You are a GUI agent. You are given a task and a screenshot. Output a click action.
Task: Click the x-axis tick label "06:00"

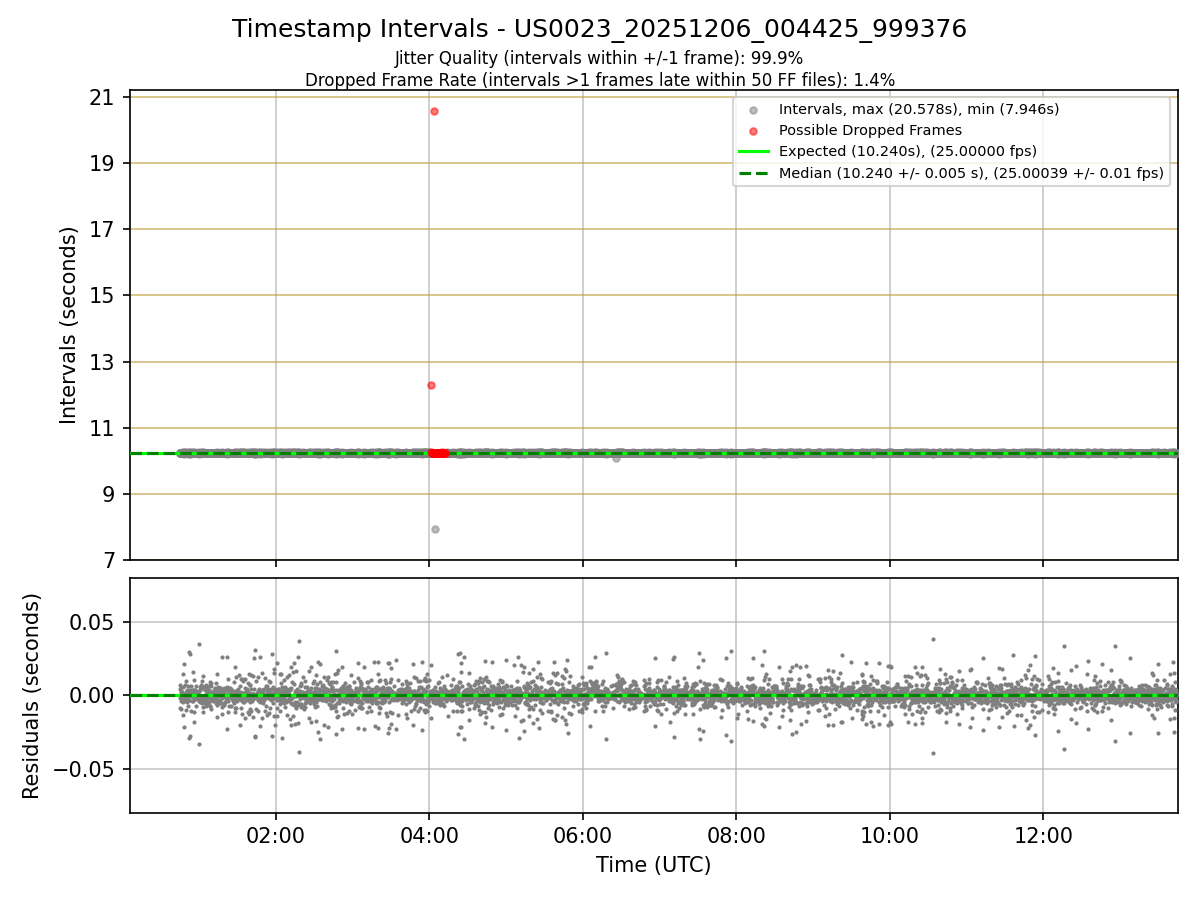pos(583,835)
